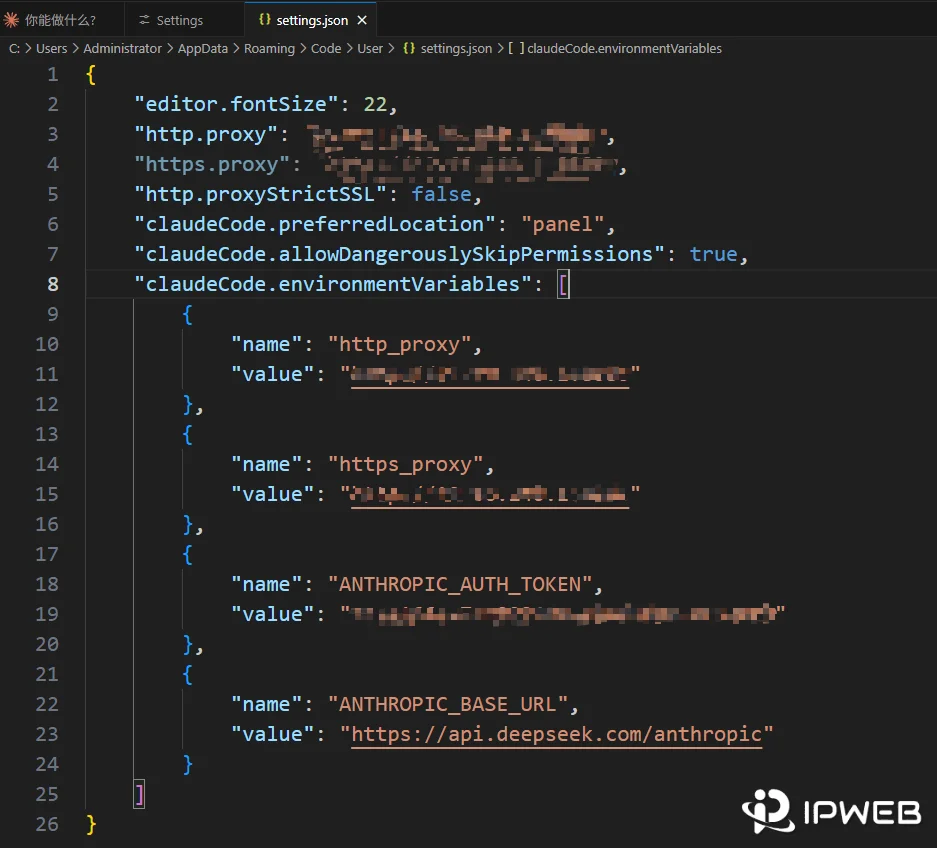Open the Roaming breadcrumb
937x848 pixels.
tap(270, 48)
